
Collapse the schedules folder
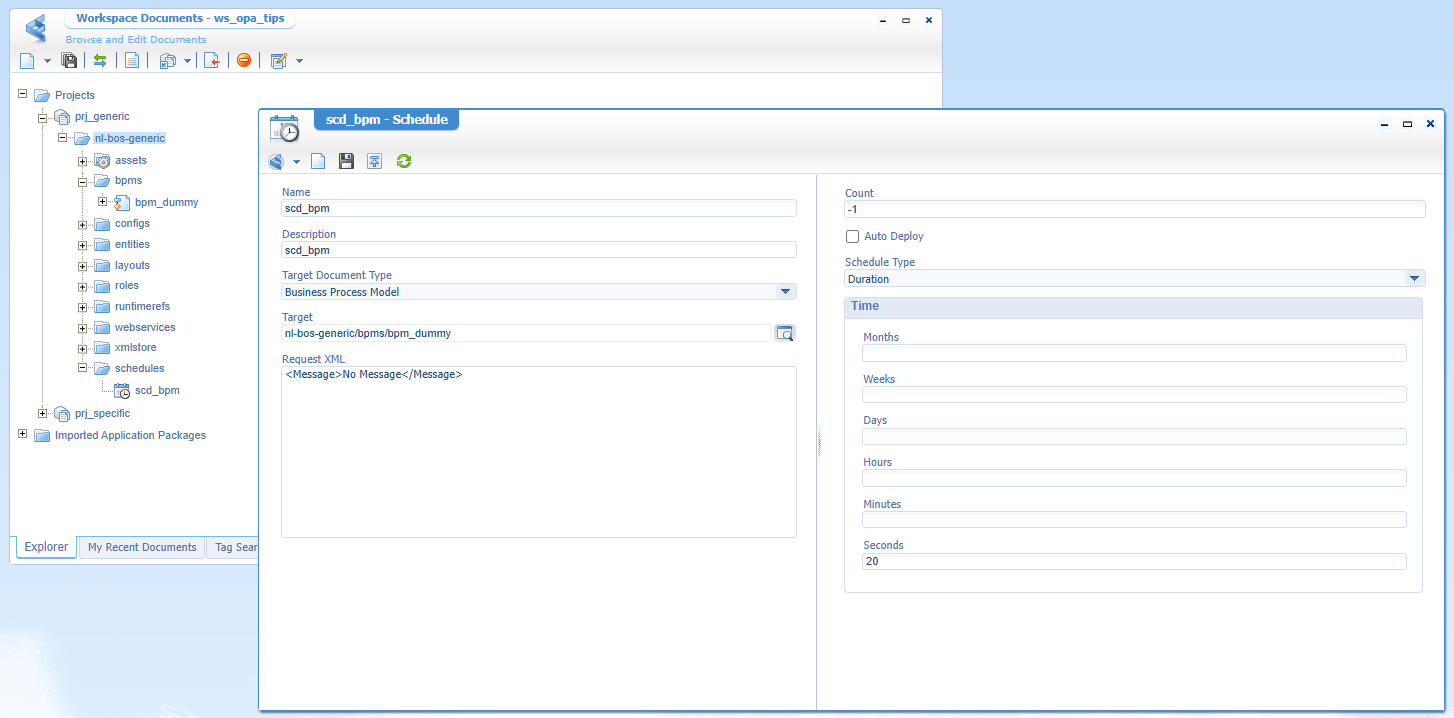click(83, 369)
